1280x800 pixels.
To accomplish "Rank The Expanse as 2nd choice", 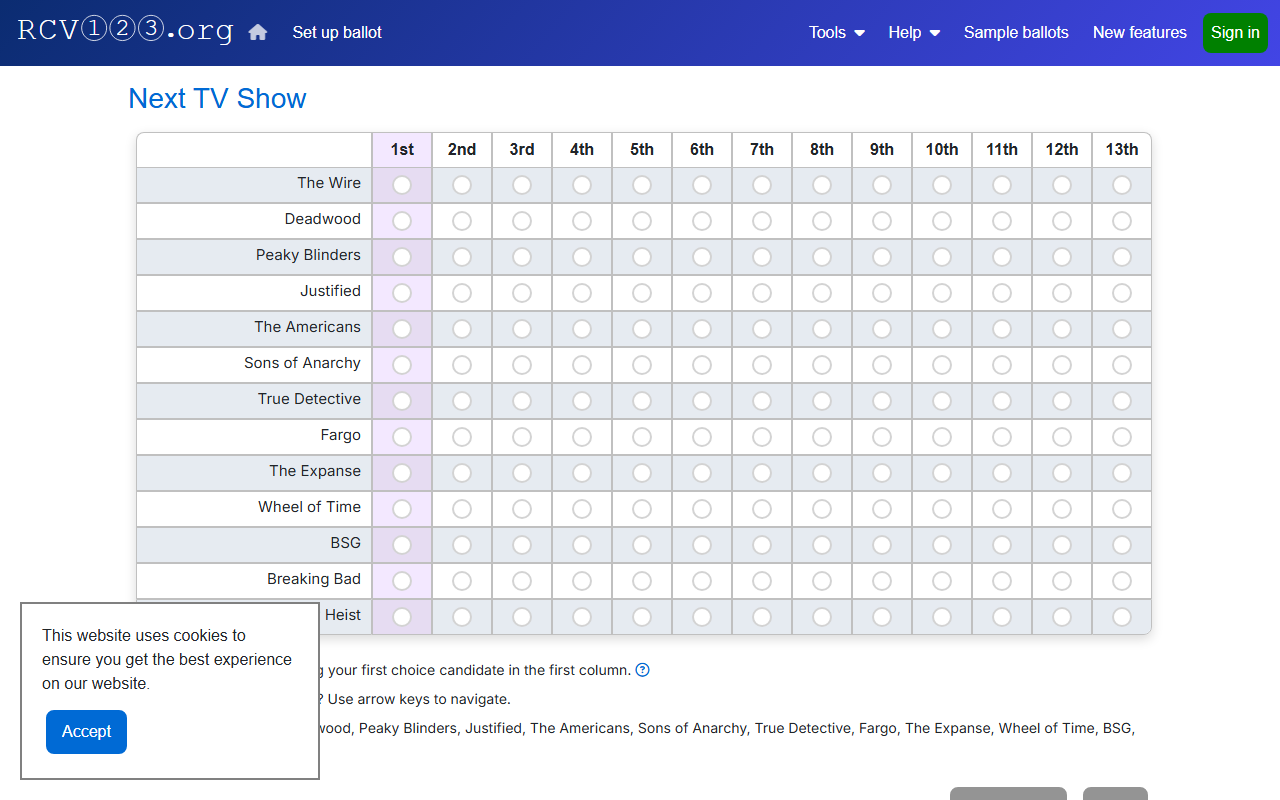I will (x=462, y=473).
